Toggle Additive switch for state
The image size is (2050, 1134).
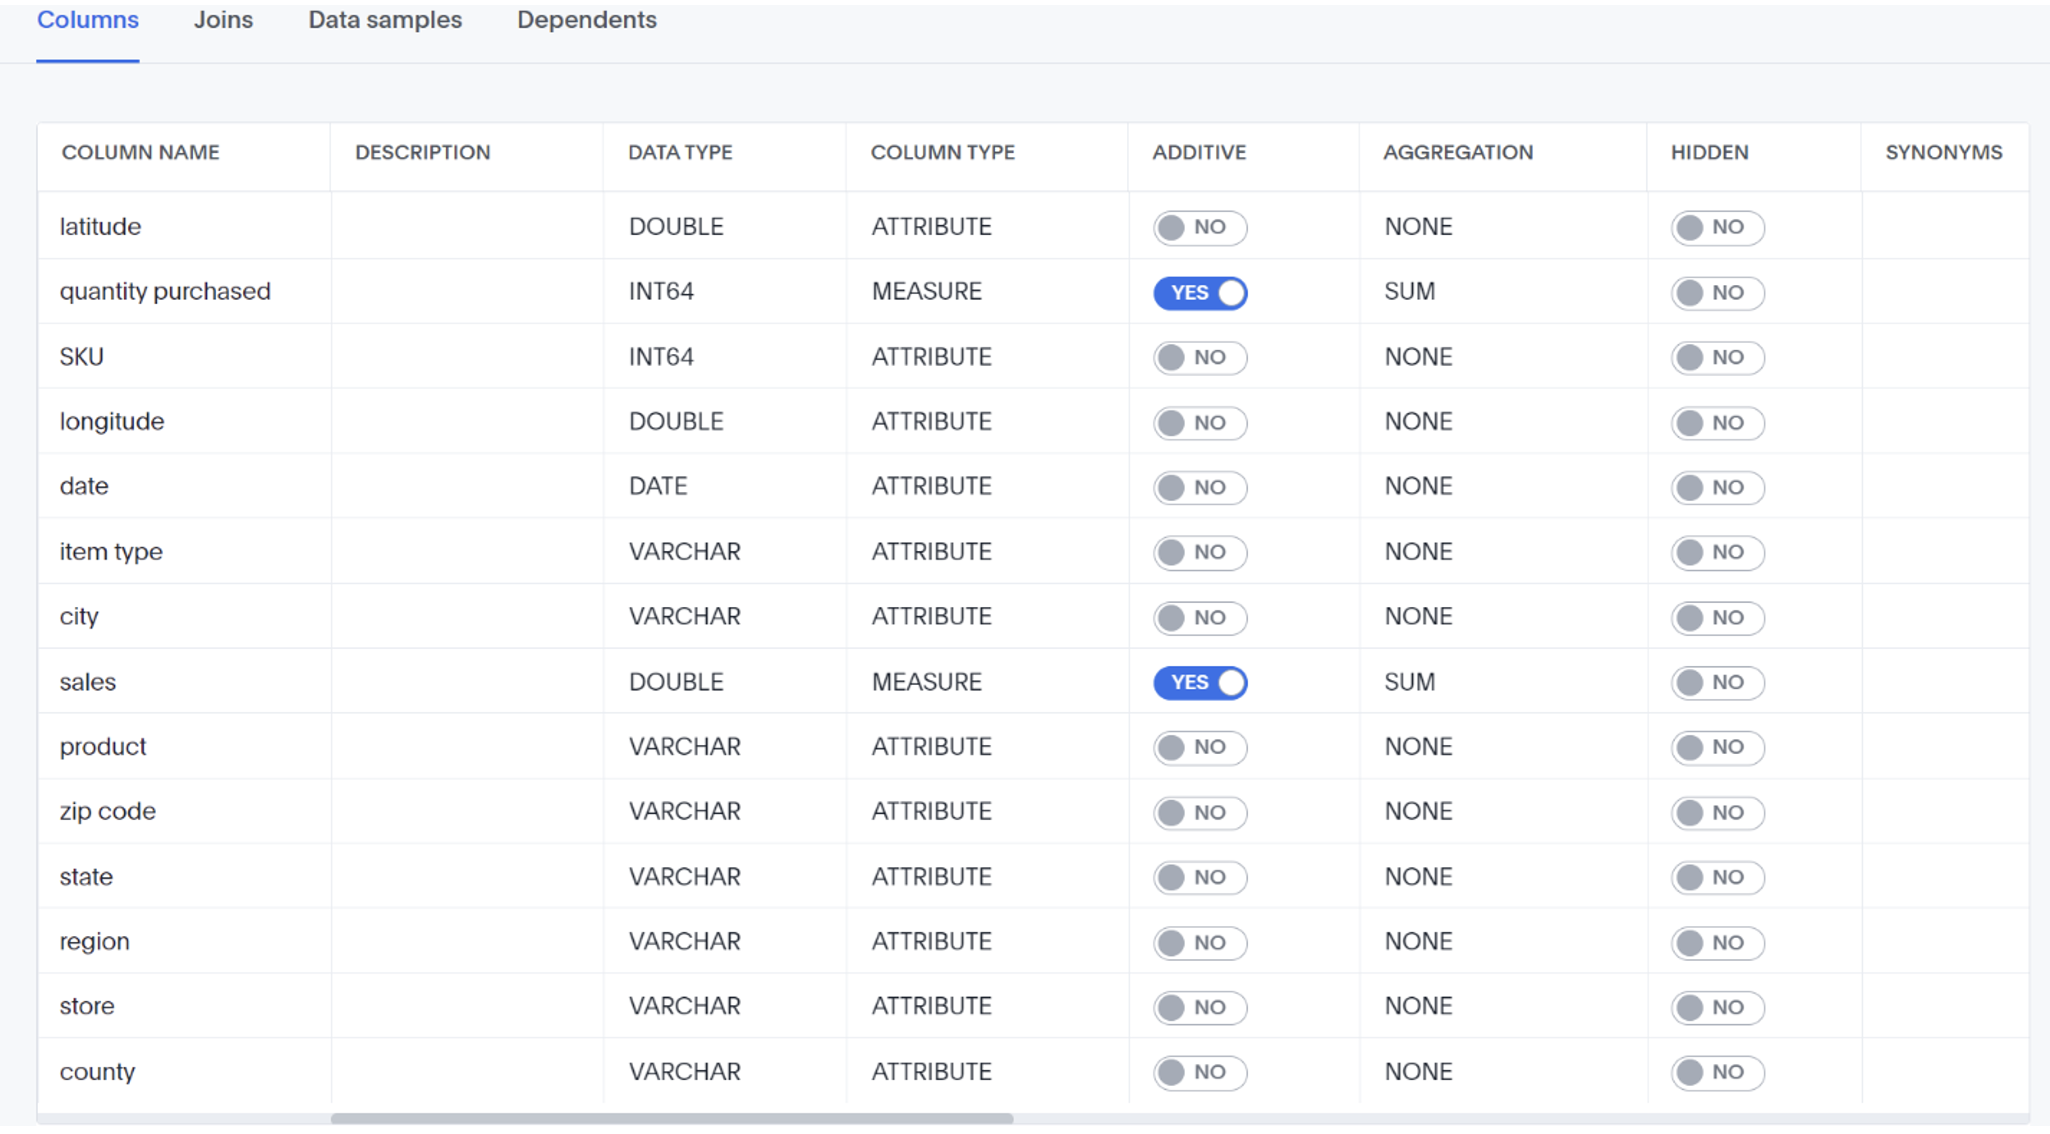tap(1200, 877)
